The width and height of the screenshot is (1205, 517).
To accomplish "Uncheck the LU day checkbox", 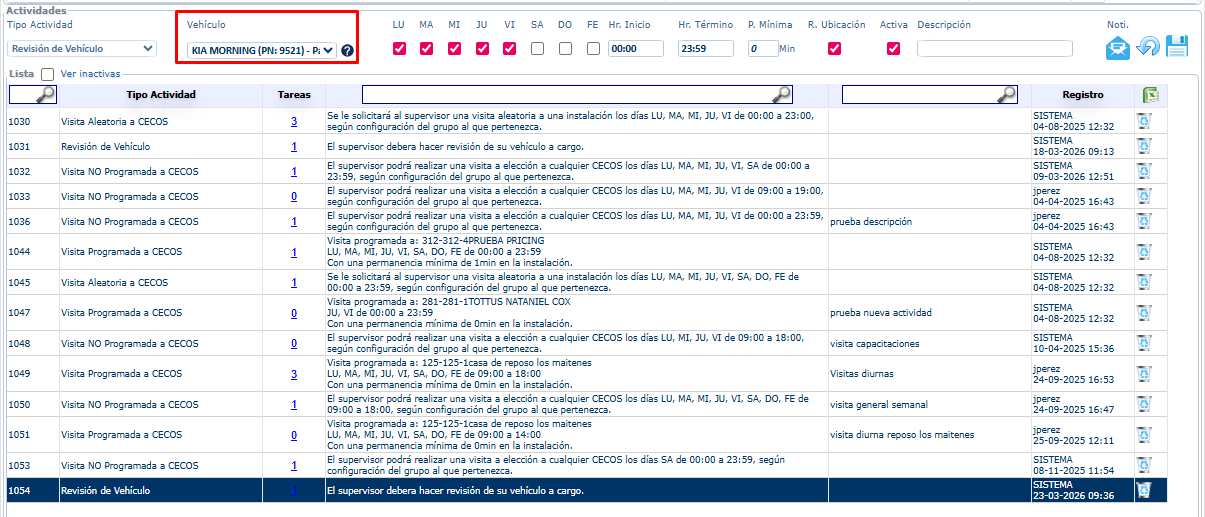I will [x=400, y=48].
